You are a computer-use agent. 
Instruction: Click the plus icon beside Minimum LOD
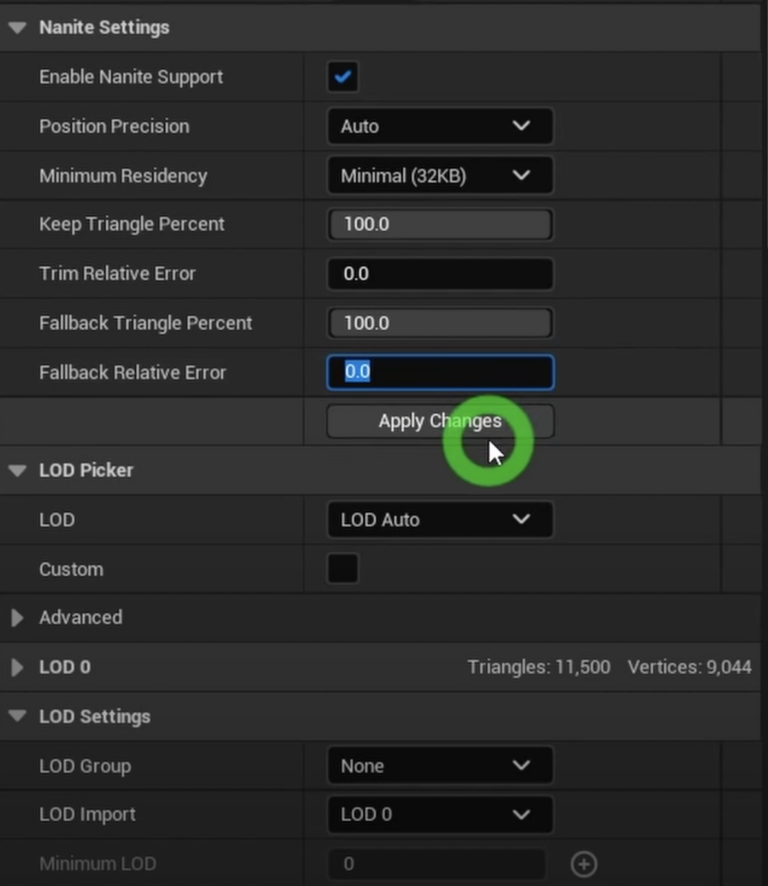[584, 863]
